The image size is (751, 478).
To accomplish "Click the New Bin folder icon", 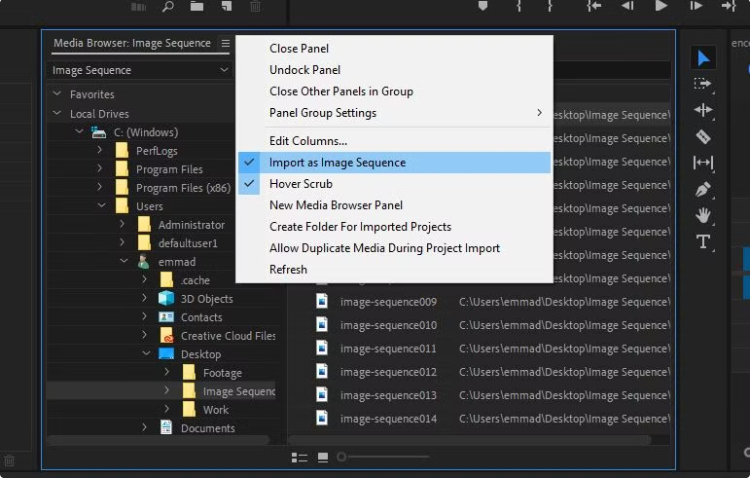I will click(197, 6).
